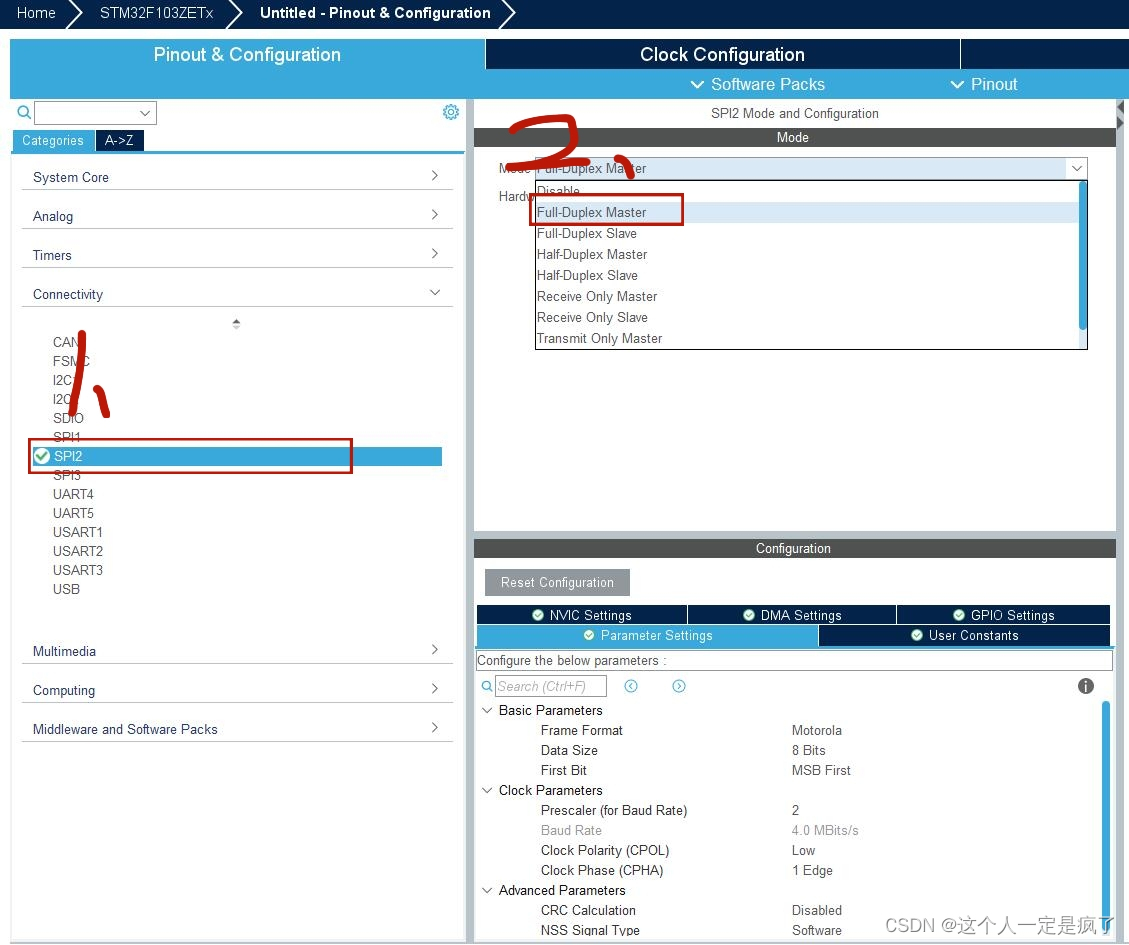Click the Parameter Settings check icon
The height and width of the screenshot is (945, 1129).
(x=589, y=635)
